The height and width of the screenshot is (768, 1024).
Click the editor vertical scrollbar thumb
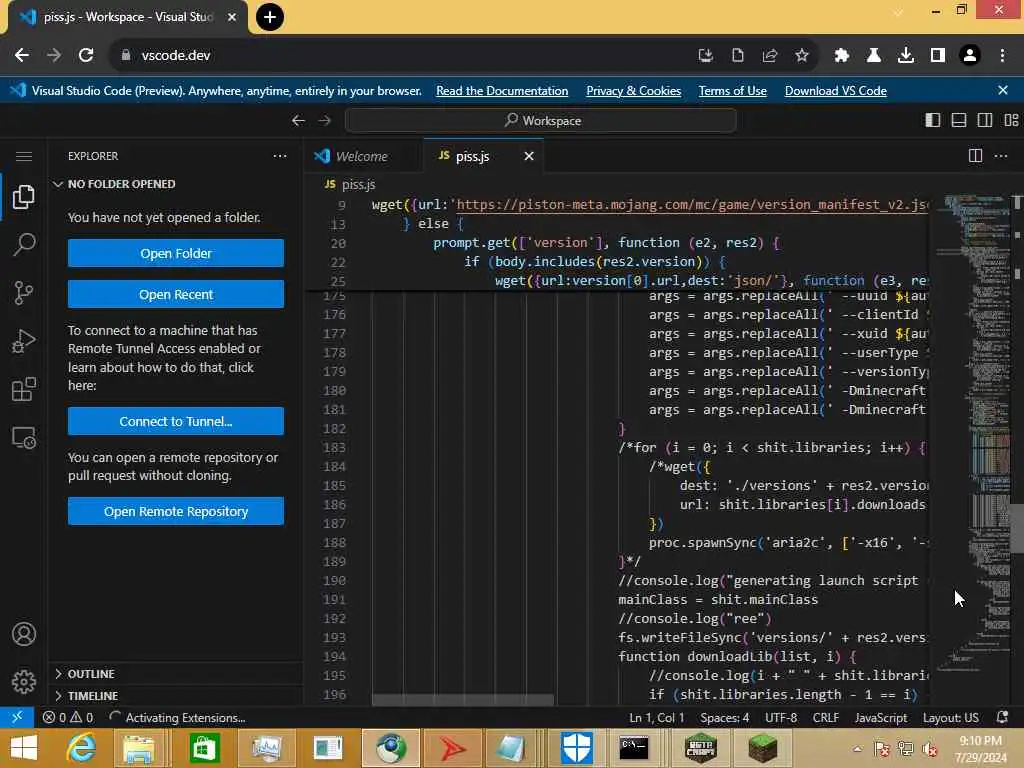[x=1017, y=529]
